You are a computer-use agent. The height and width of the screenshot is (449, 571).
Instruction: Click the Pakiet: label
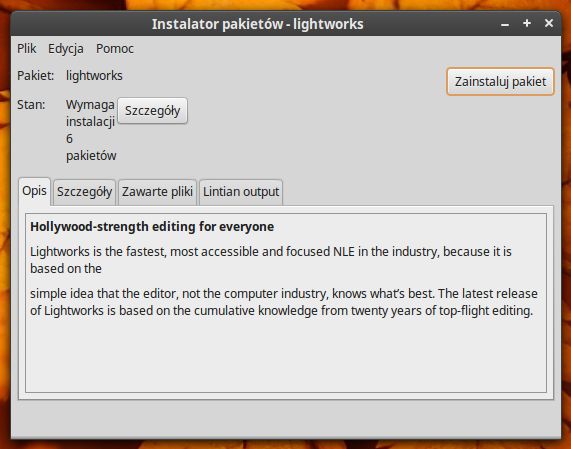tap(36, 76)
